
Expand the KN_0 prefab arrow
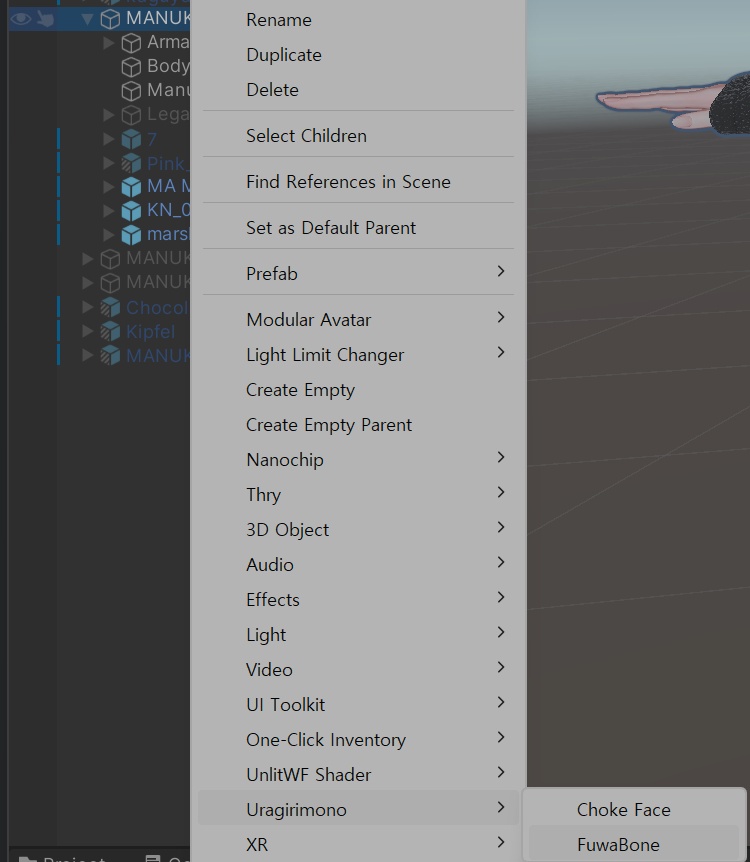point(108,211)
